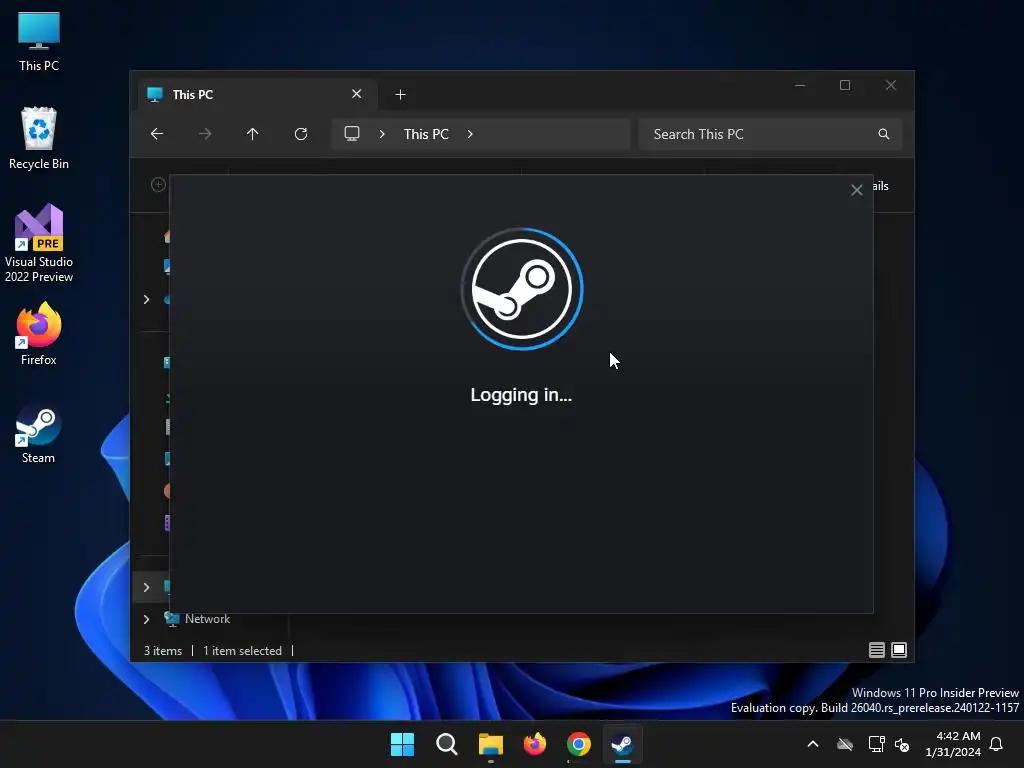The height and width of the screenshot is (768, 1024).
Task: Close the File Explorer window
Action: point(891,86)
